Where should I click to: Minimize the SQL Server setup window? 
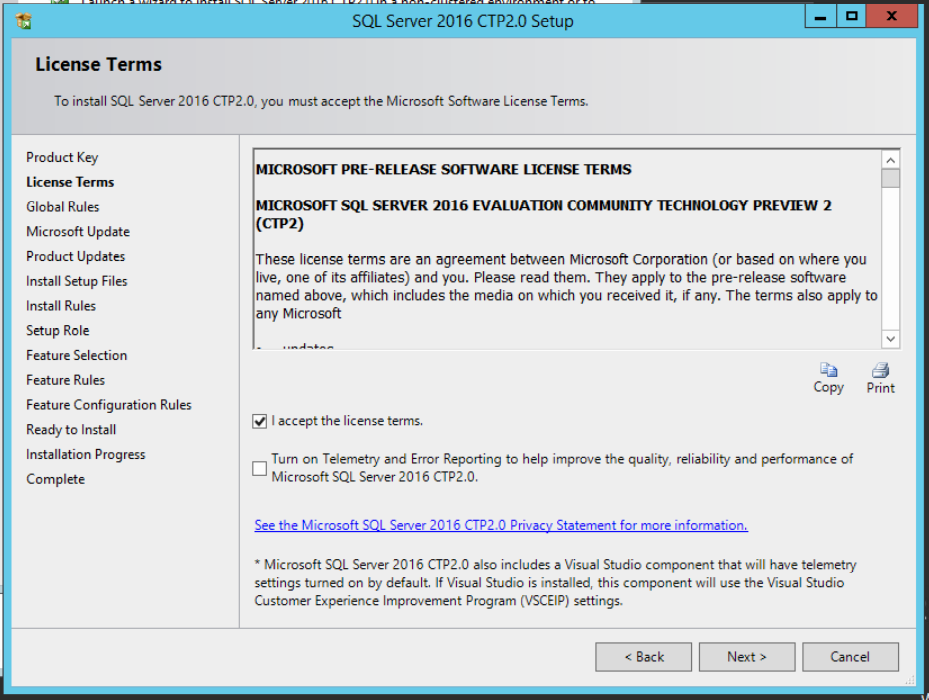pos(820,17)
